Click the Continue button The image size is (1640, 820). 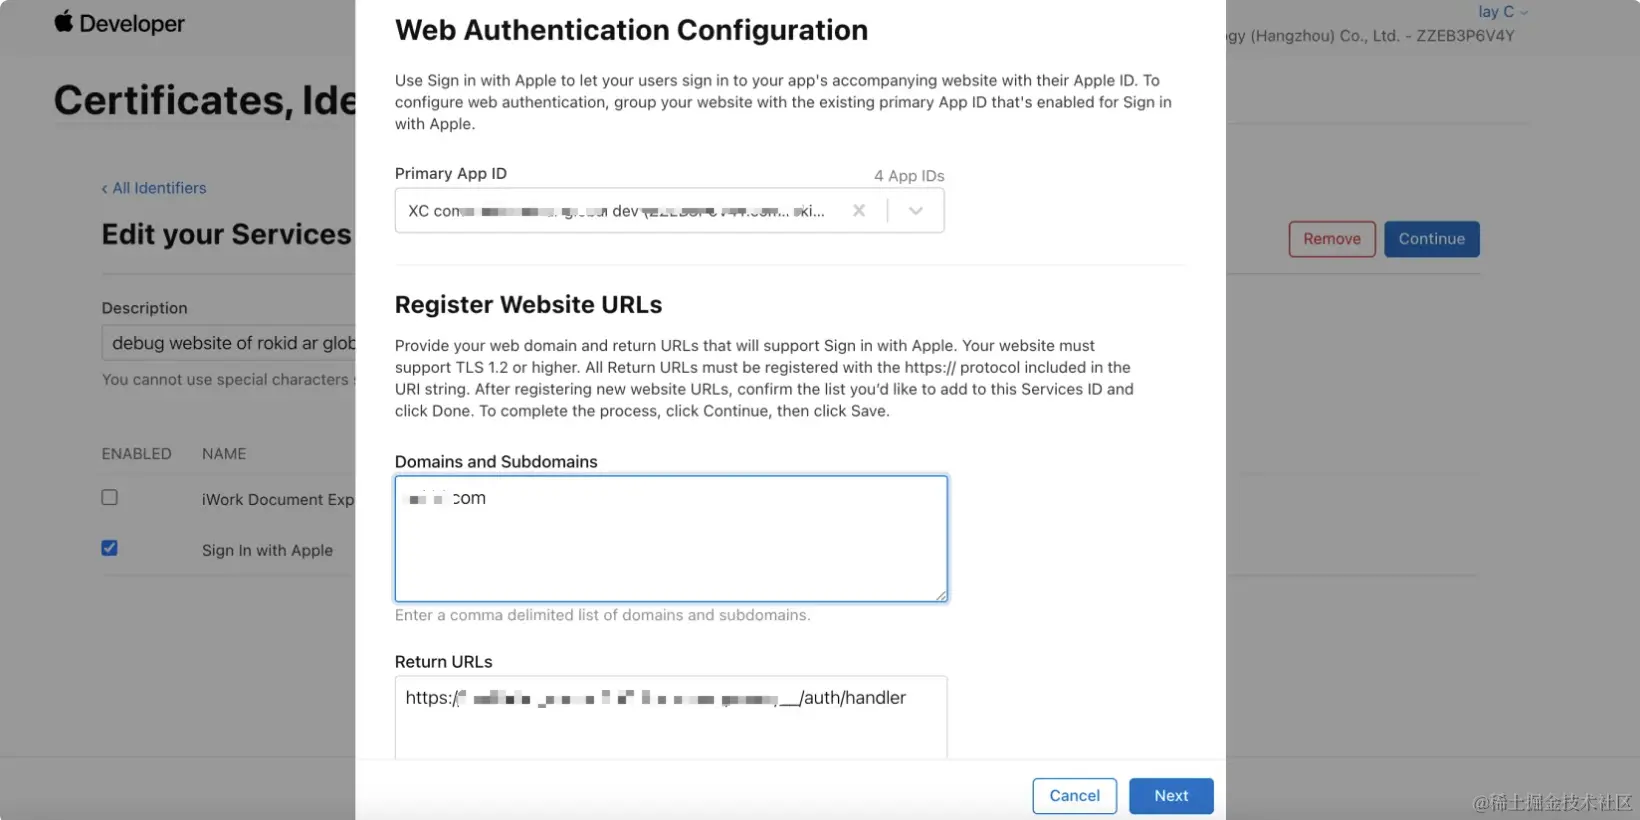[x=1431, y=239]
